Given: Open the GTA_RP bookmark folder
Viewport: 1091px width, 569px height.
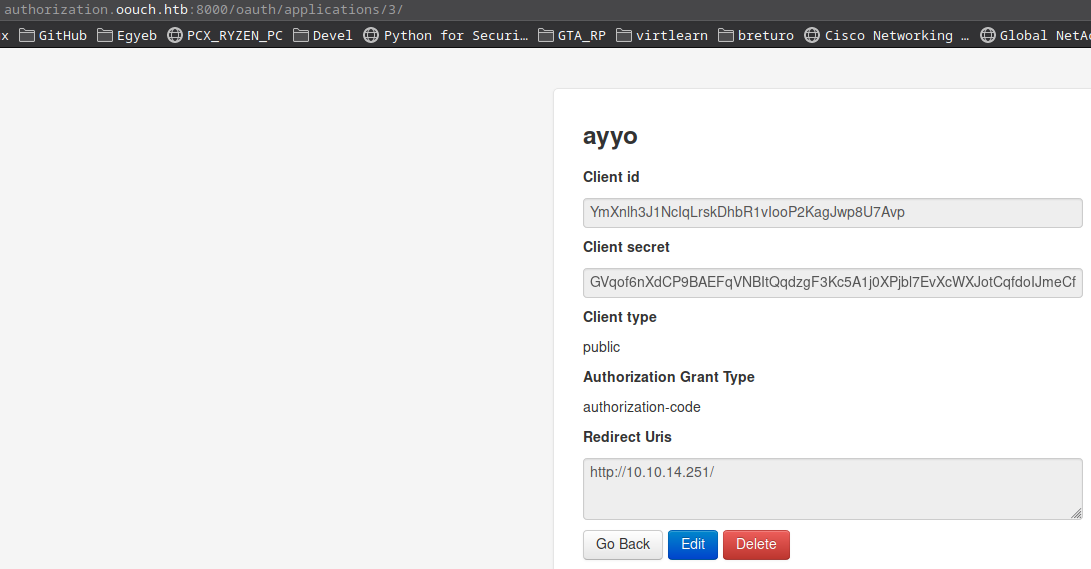Looking at the screenshot, I should pos(572,35).
